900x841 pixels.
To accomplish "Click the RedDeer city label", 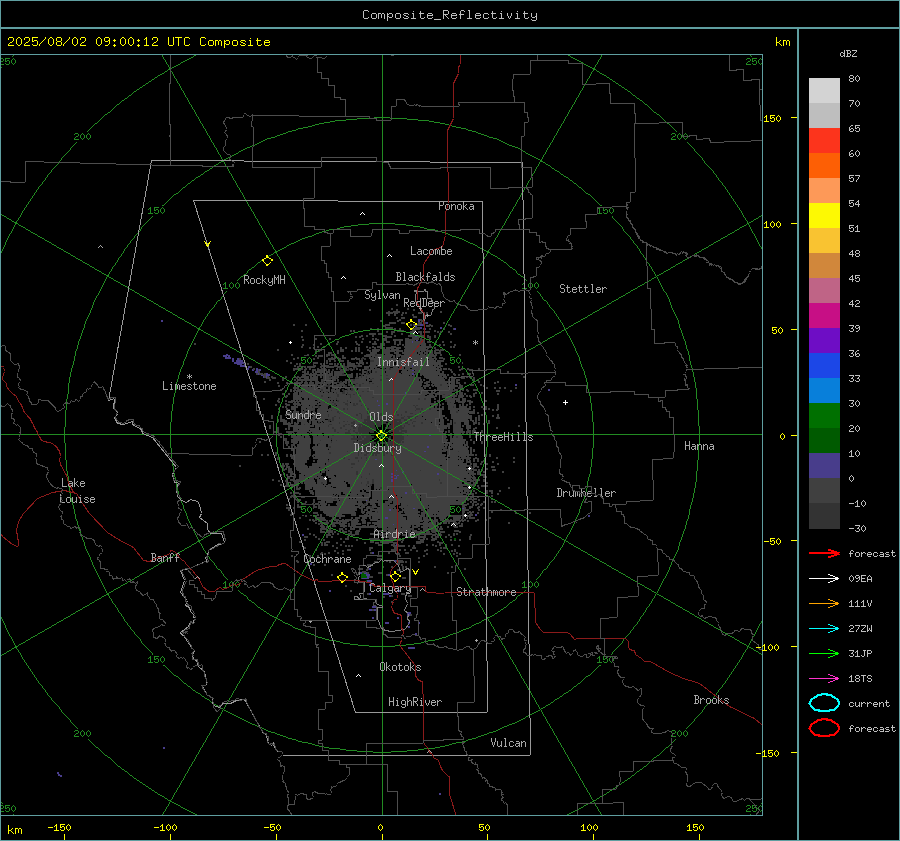I will click(424, 303).
